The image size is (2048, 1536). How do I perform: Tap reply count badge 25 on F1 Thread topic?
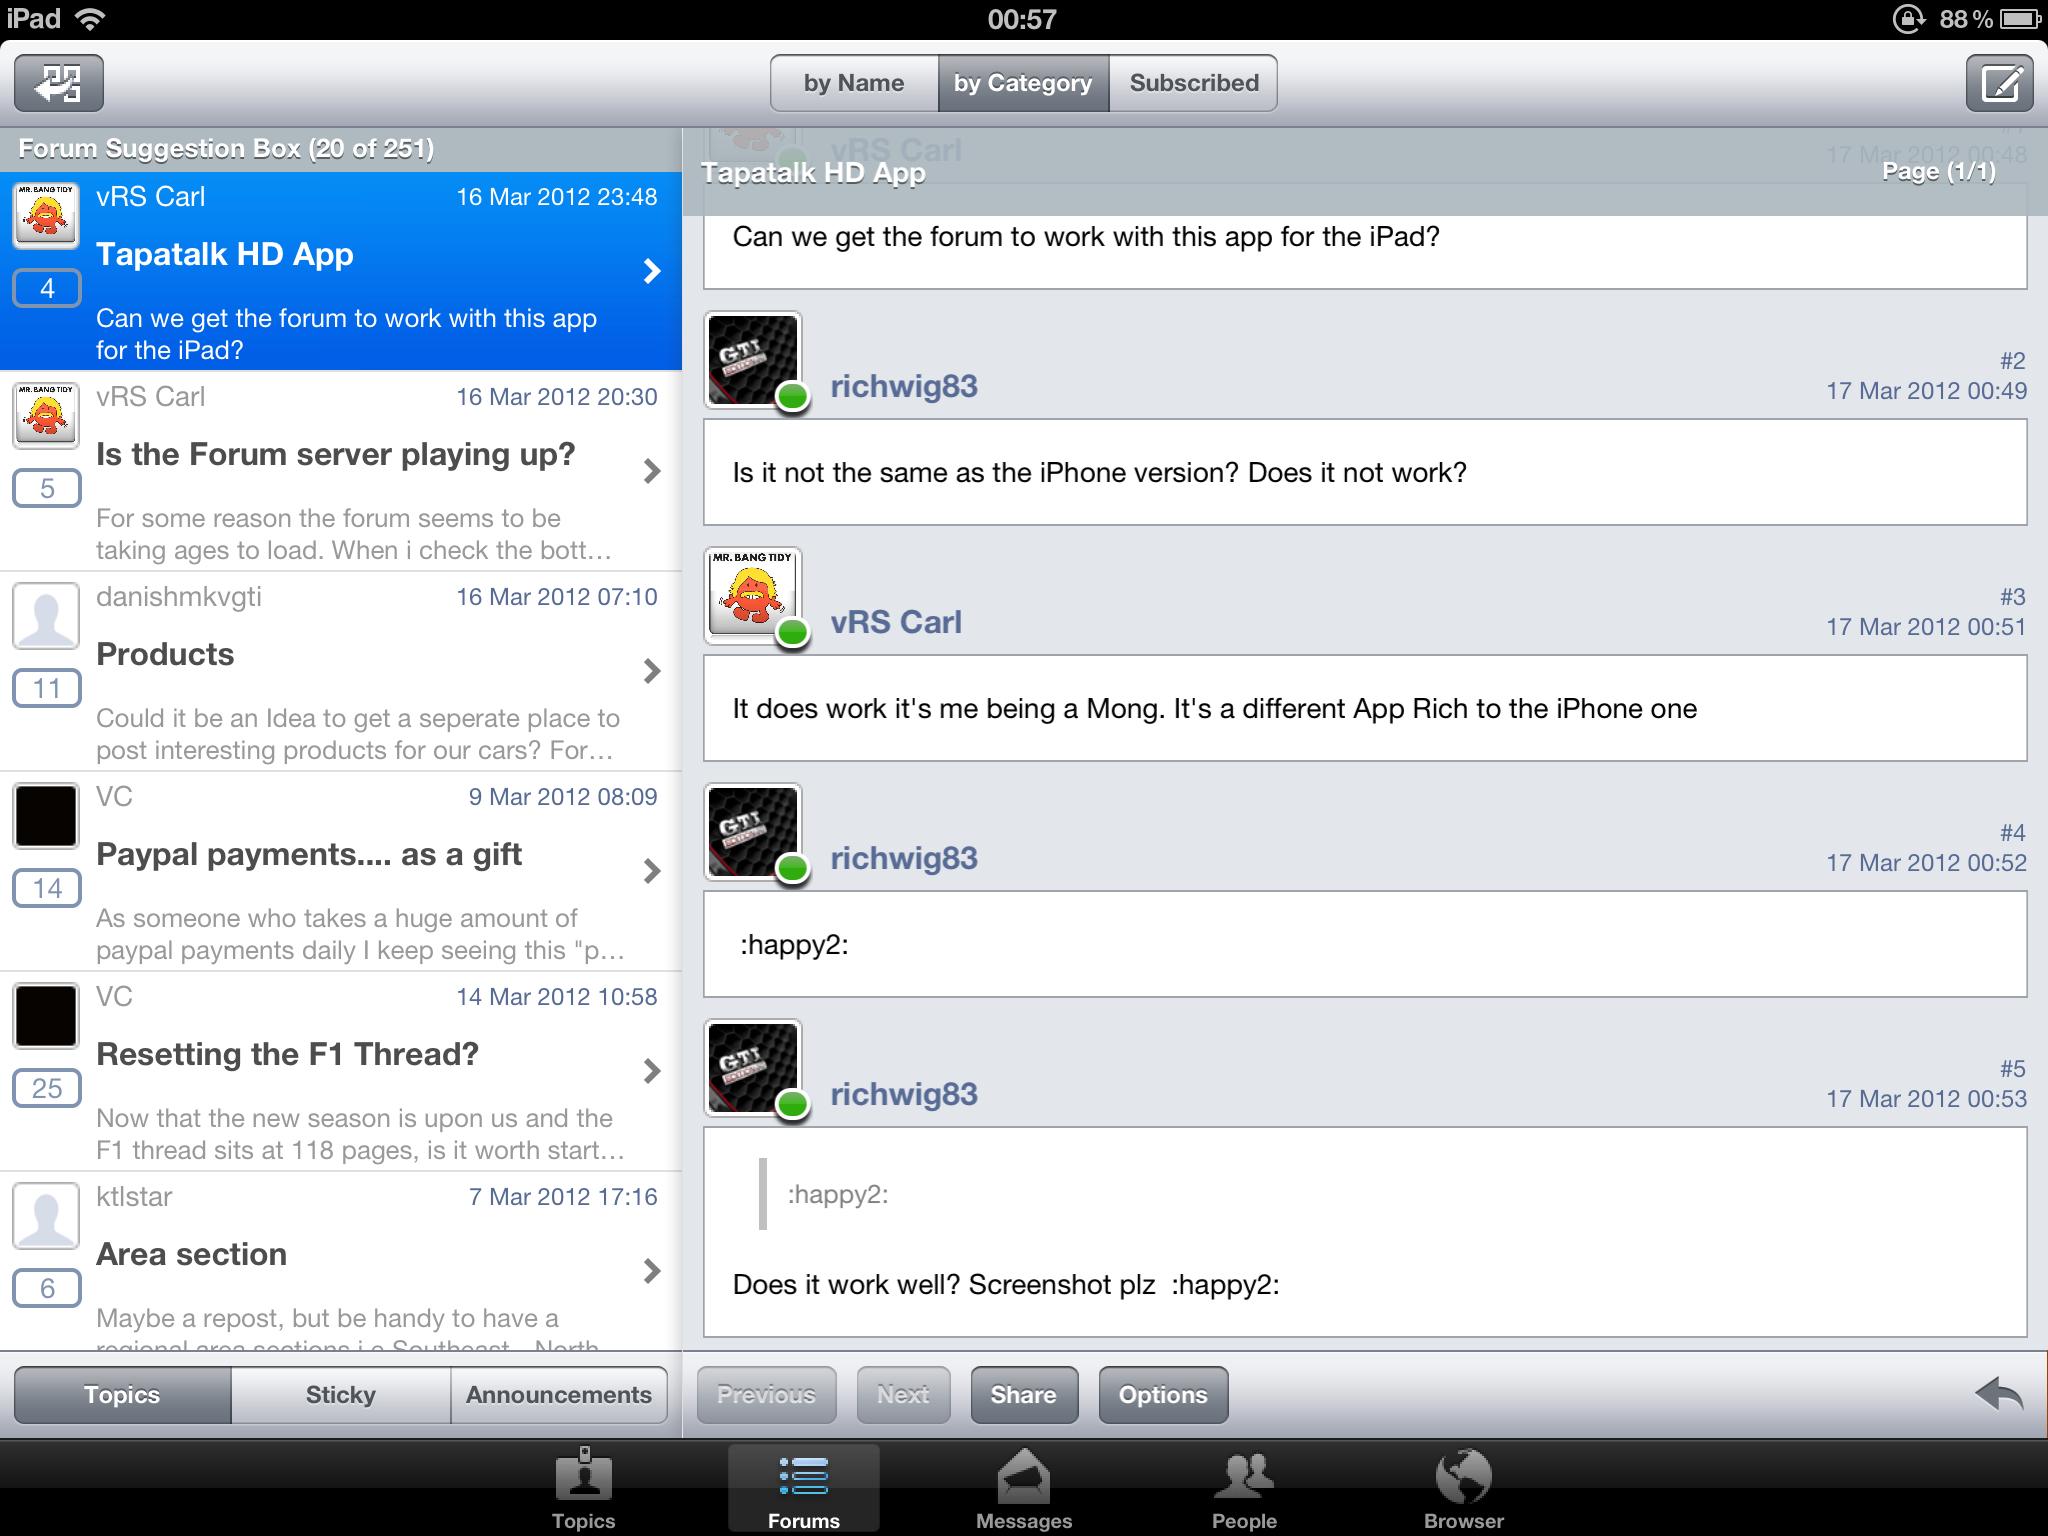[47, 1089]
